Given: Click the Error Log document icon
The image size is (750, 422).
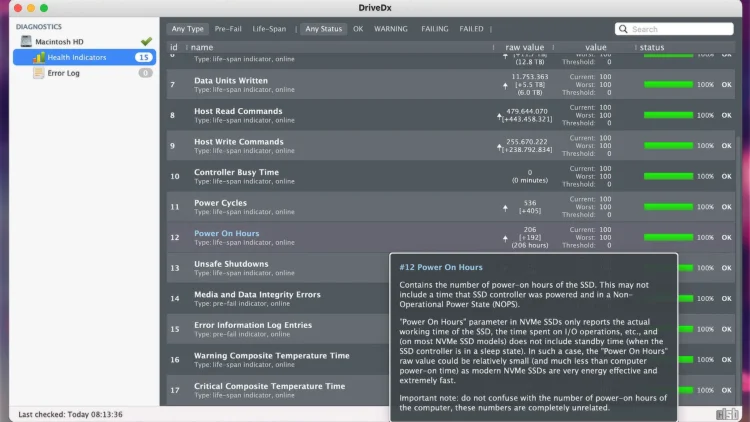Looking at the screenshot, I should click(x=38, y=73).
